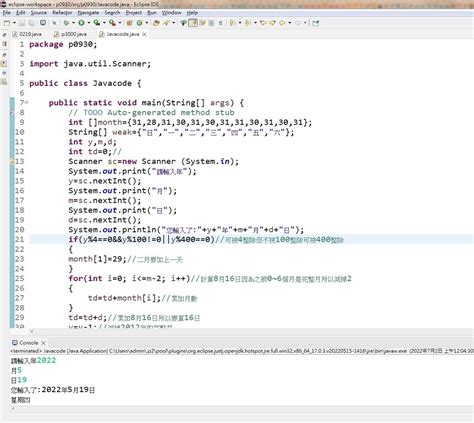Click the Previous Annotation icon
474x423 pixels.
tap(248, 23)
